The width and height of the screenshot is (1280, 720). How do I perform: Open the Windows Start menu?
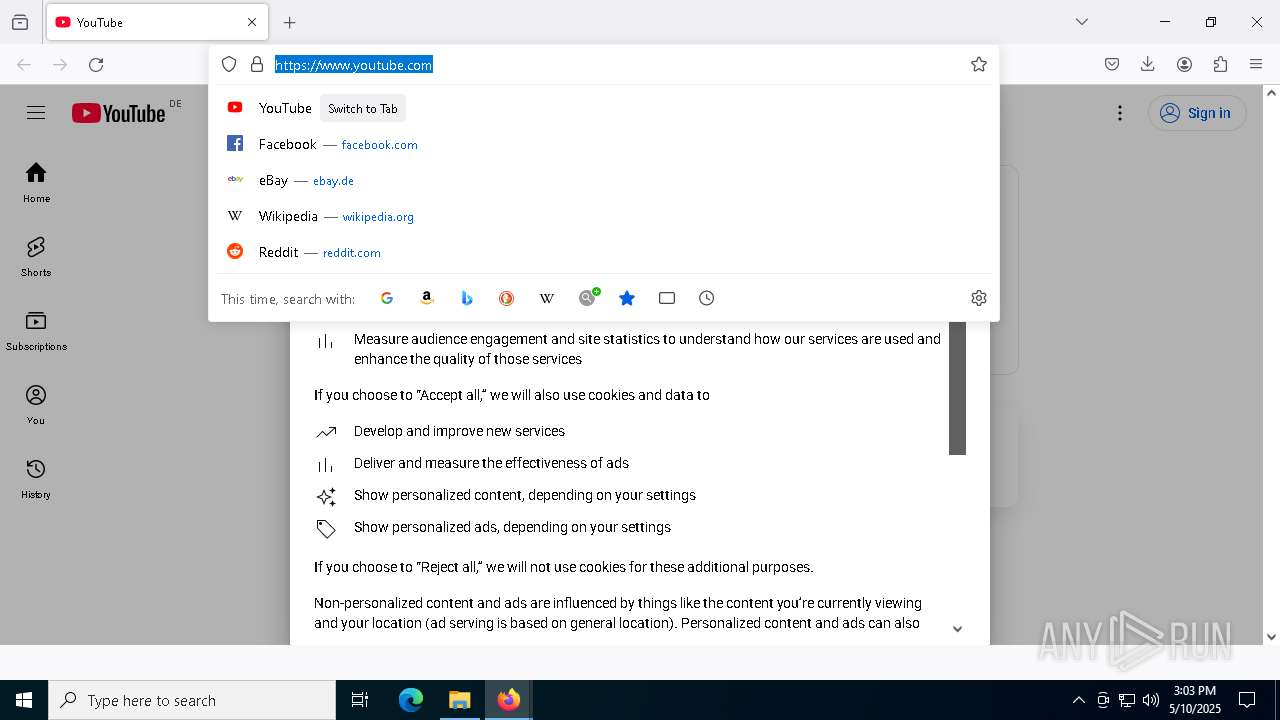pyautogui.click(x=24, y=700)
